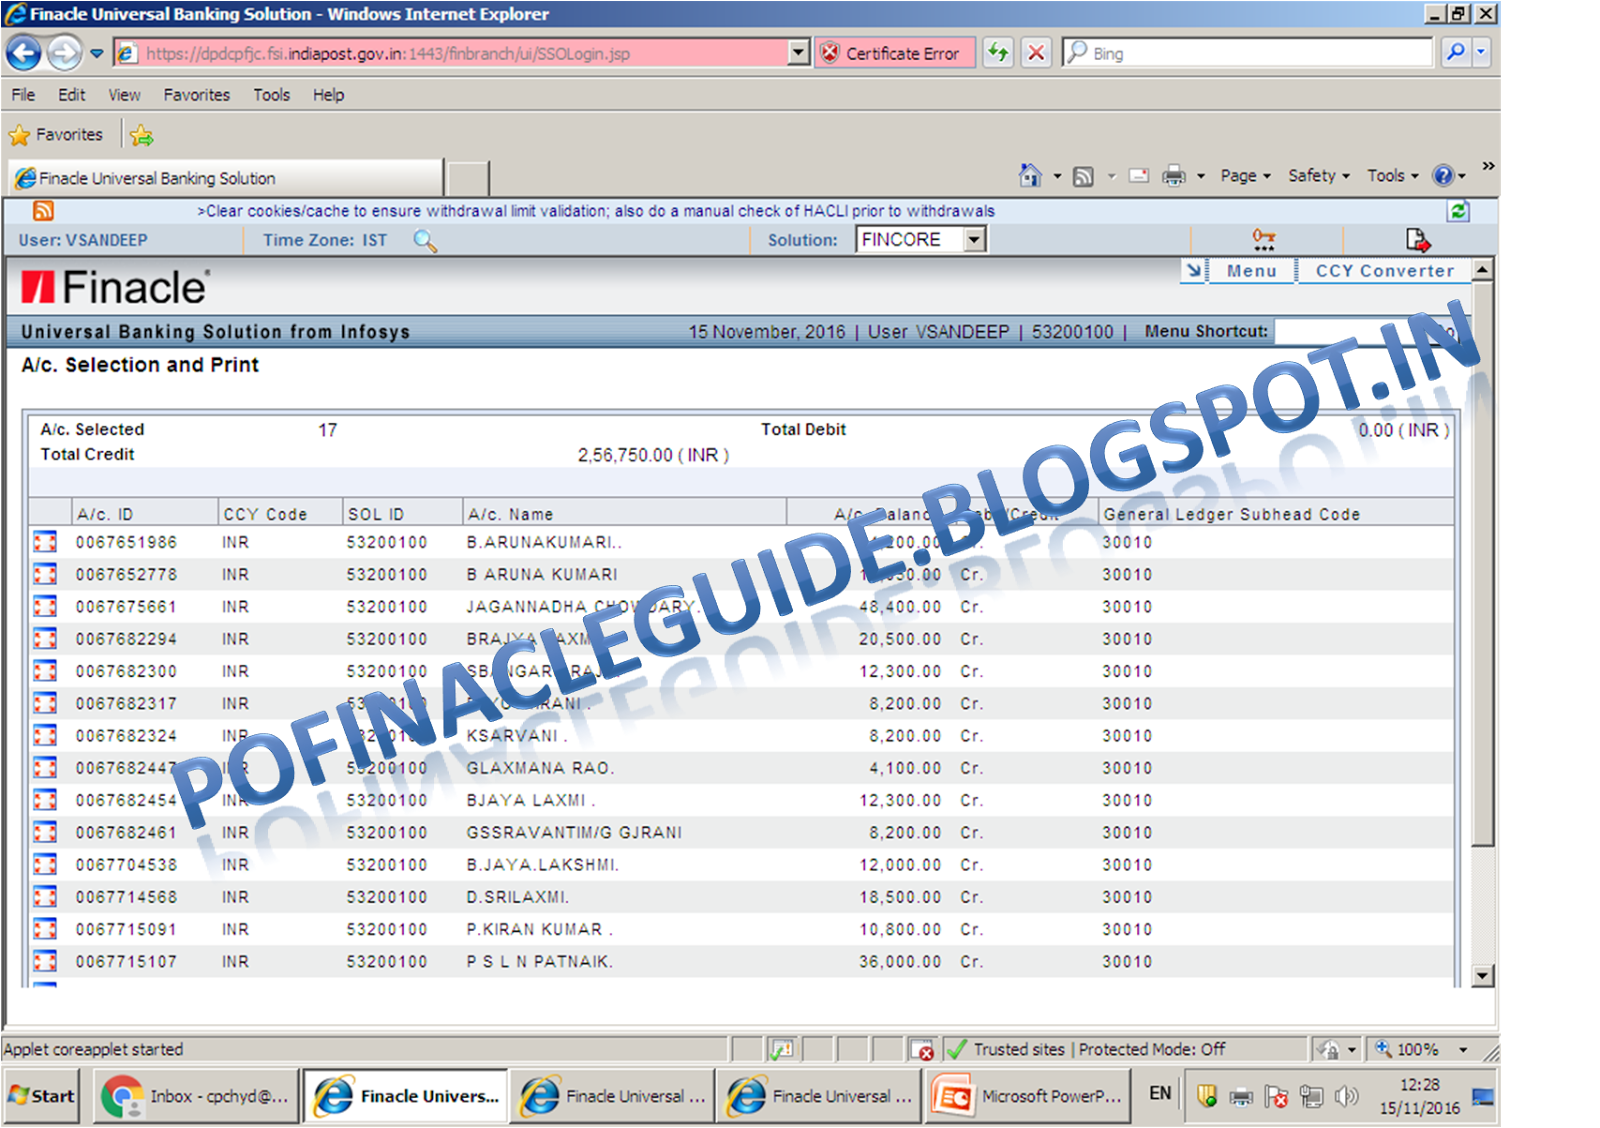Open the Page dropdown in the command bar
Viewport: 1600px width, 1128px height.
[1240, 175]
